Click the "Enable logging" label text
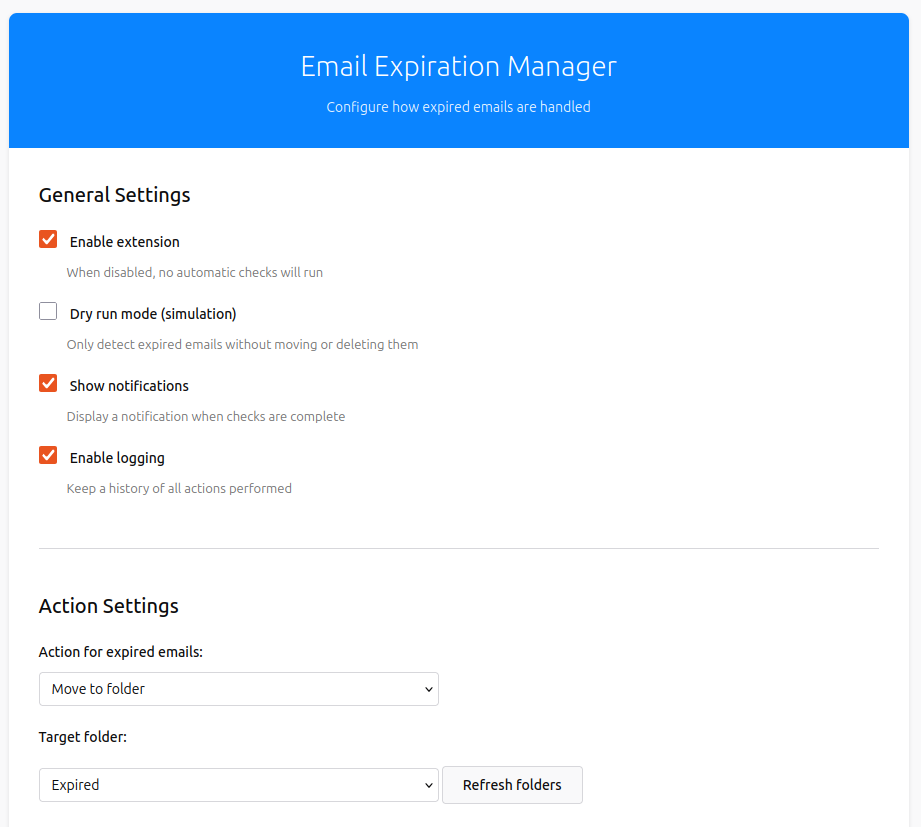The height and width of the screenshot is (827, 921). click(117, 458)
